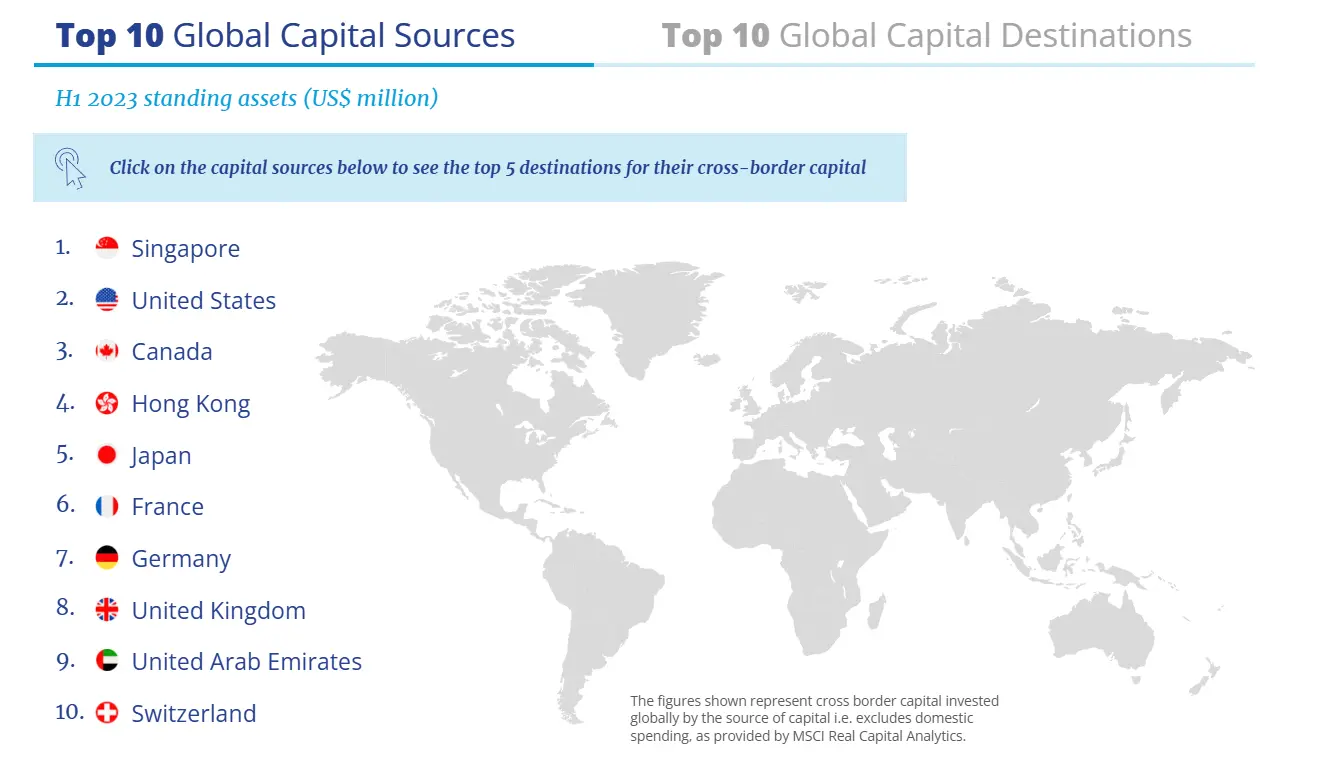The height and width of the screenshot is (781, 1332).
Task: Select Hong Kong from capital sources list
Action: coord(191,404)
